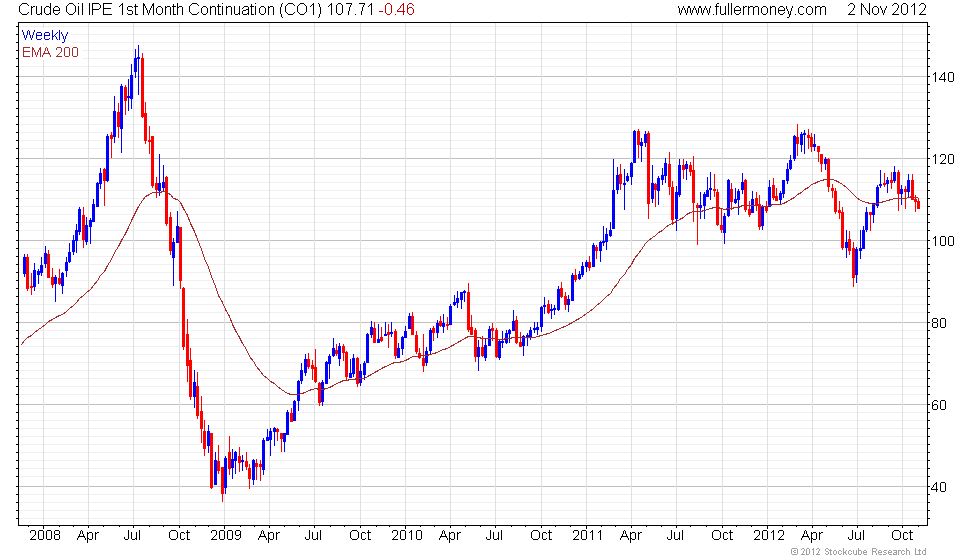Screen dimensions: 980x560
Task: Click the '© 2012 Stockcube Research Ltd' copyright text
Action: 858,552
